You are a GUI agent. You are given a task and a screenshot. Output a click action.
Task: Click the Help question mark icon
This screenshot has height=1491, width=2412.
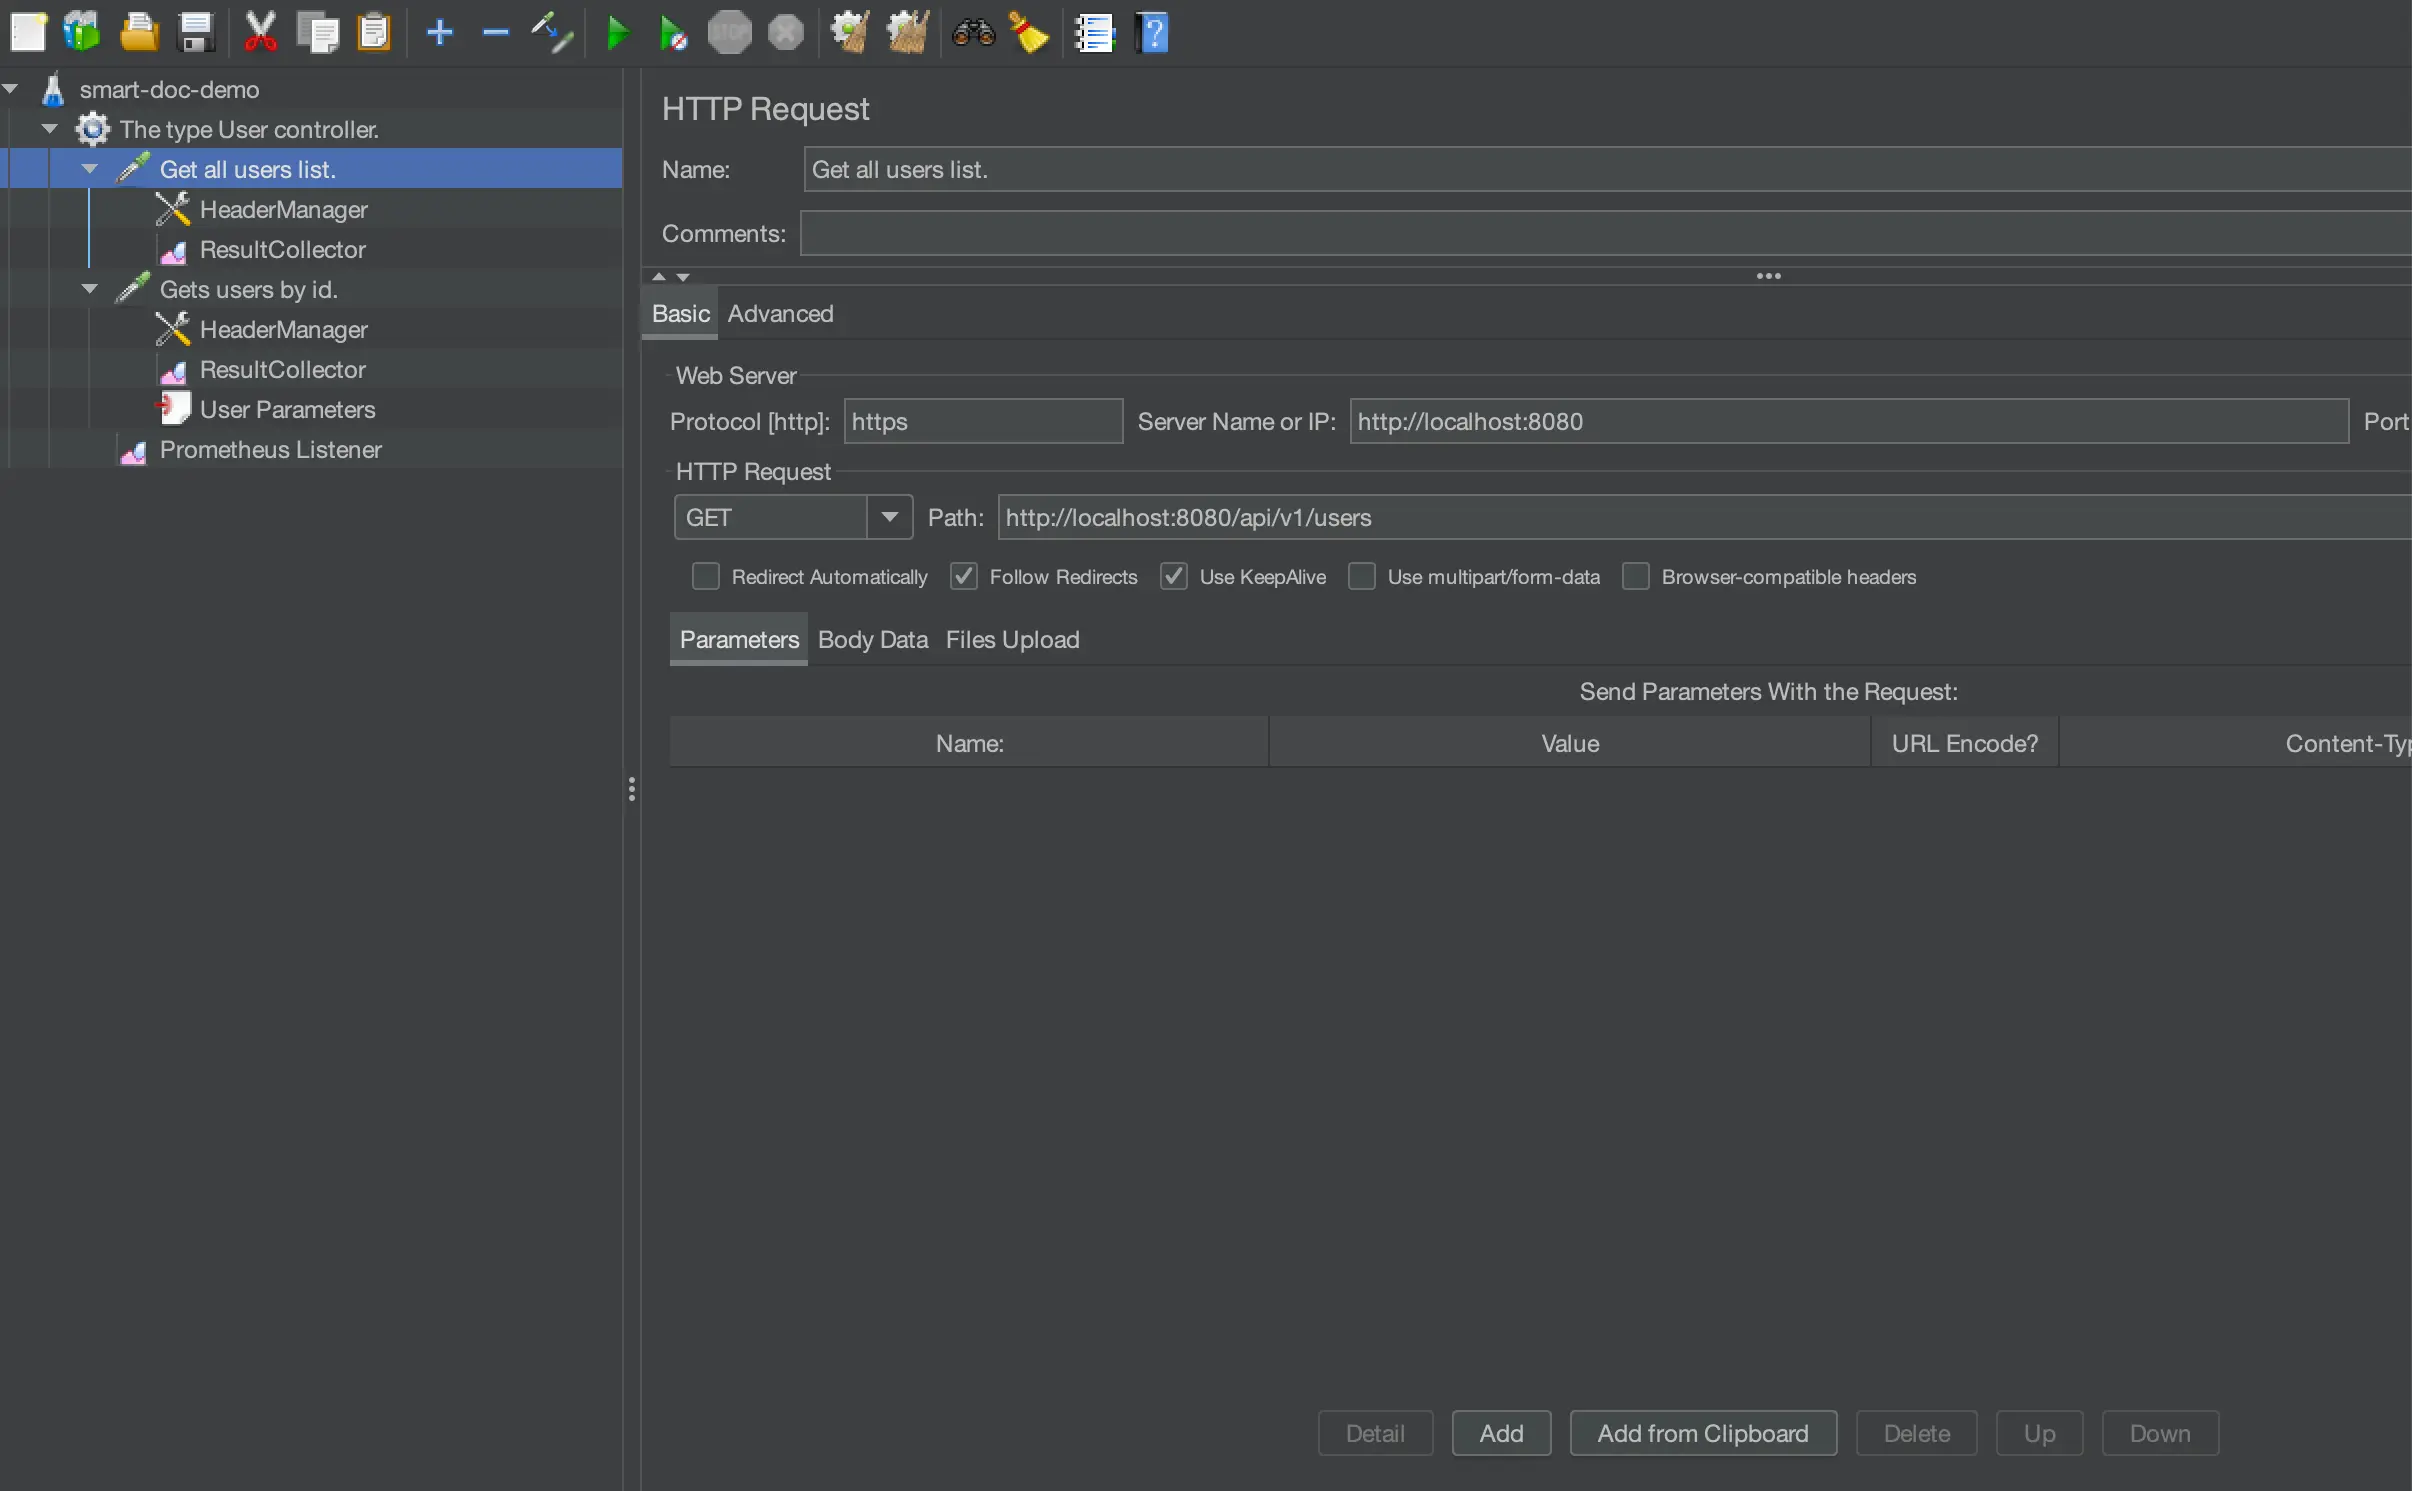point(1152,33)
